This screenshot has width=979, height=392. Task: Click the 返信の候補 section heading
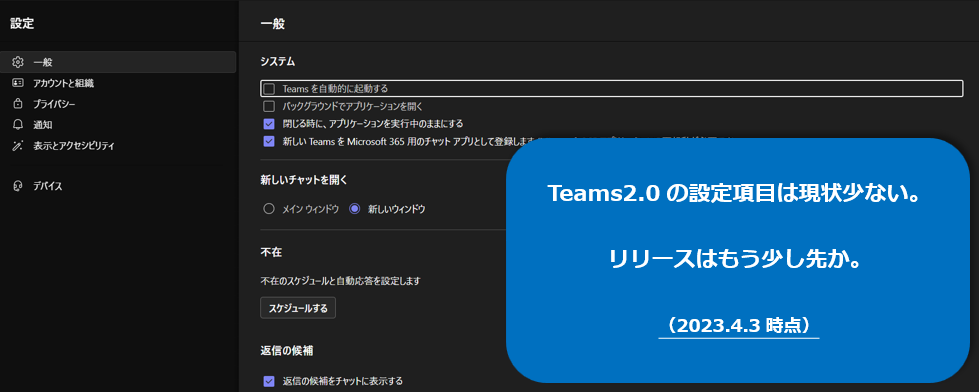click(287, 350)
